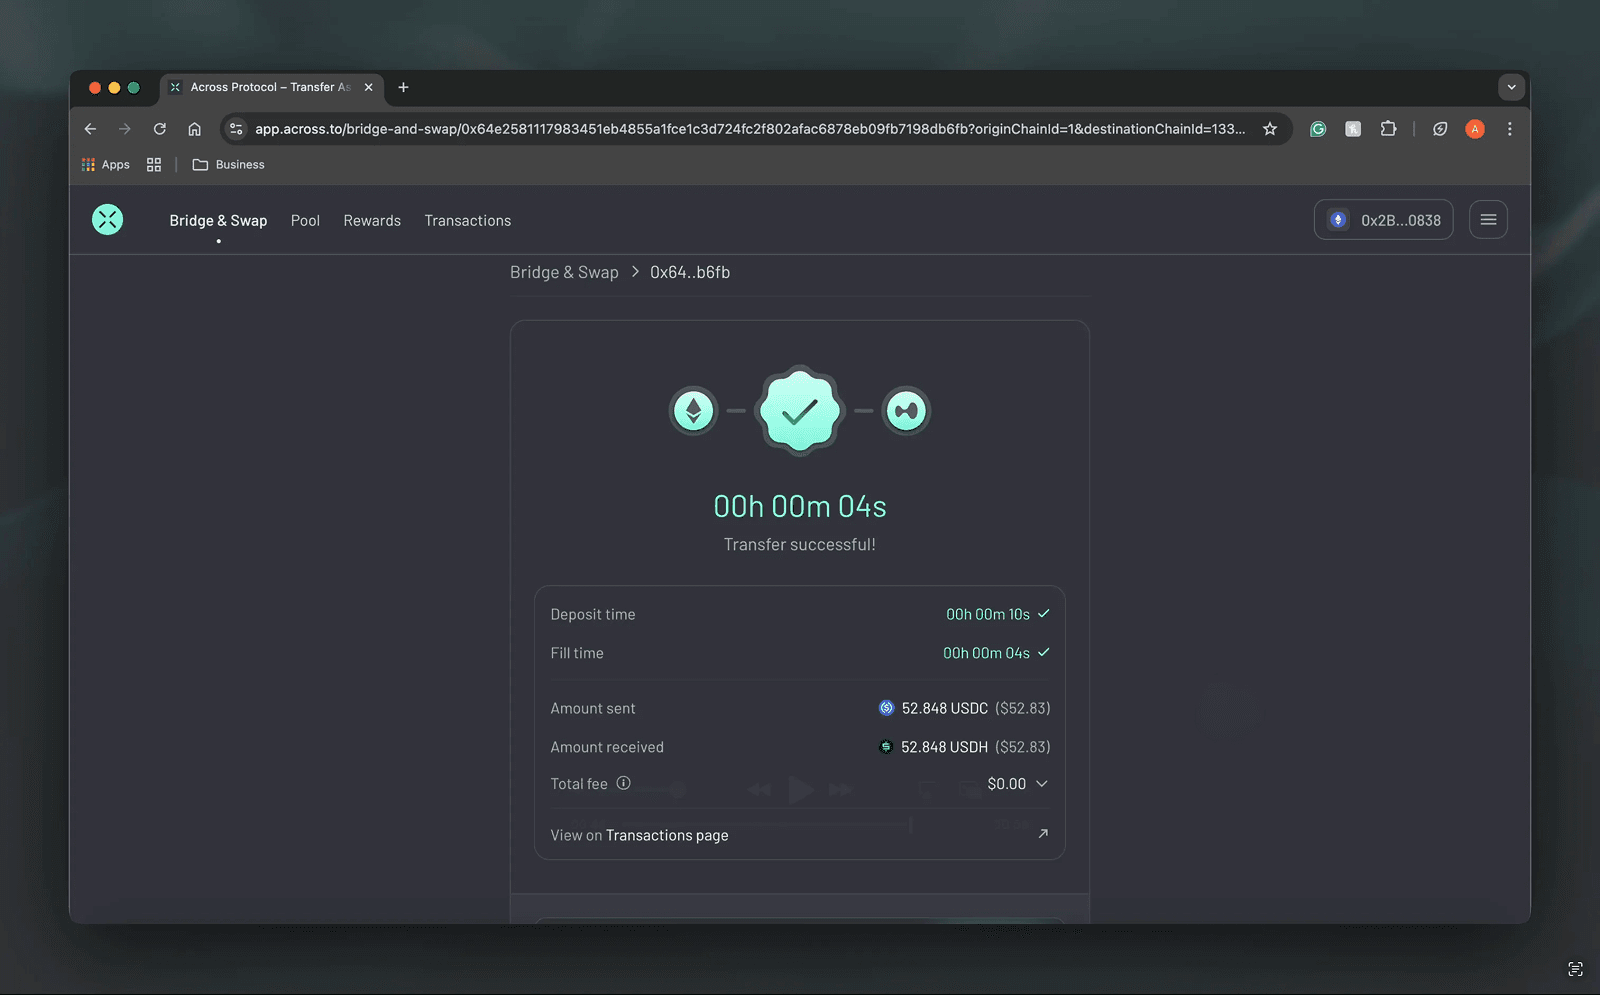Viewport: 1600px width, 995px height.
Task: Switch to the Pool tab
Action: tap(305, 221)
